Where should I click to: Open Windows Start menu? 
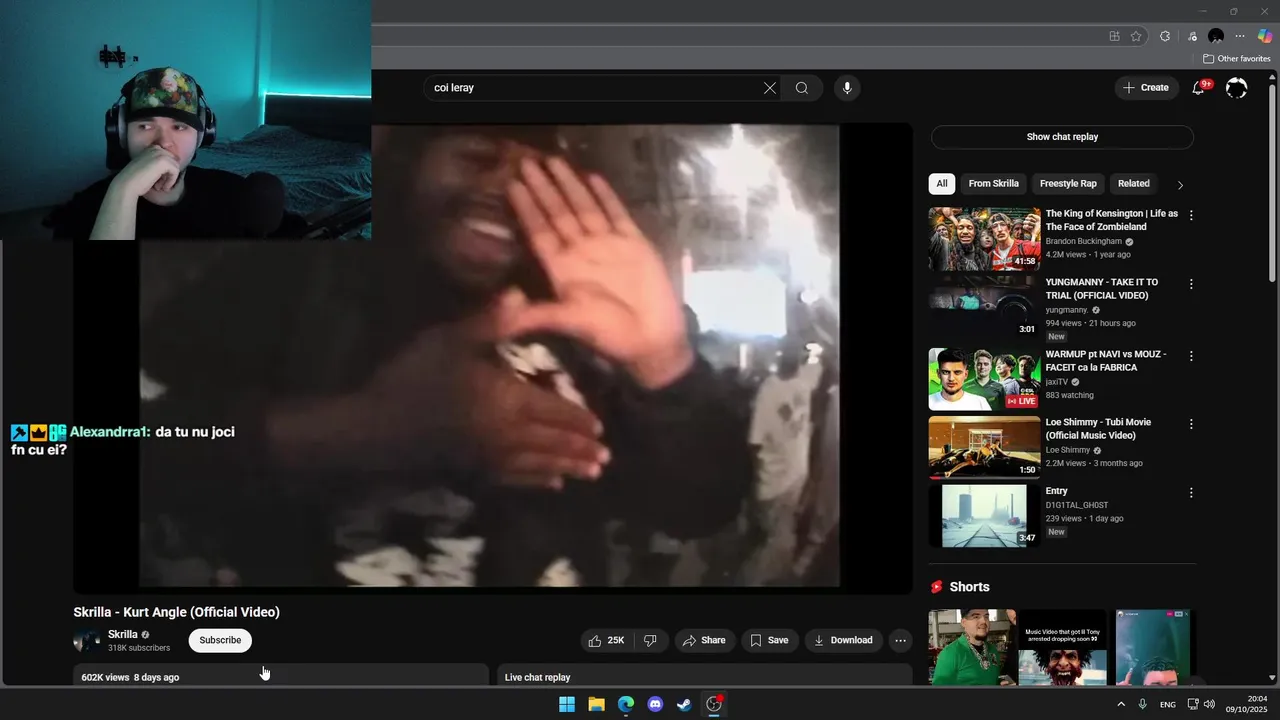pyautogui.click(x=567, y=704)
